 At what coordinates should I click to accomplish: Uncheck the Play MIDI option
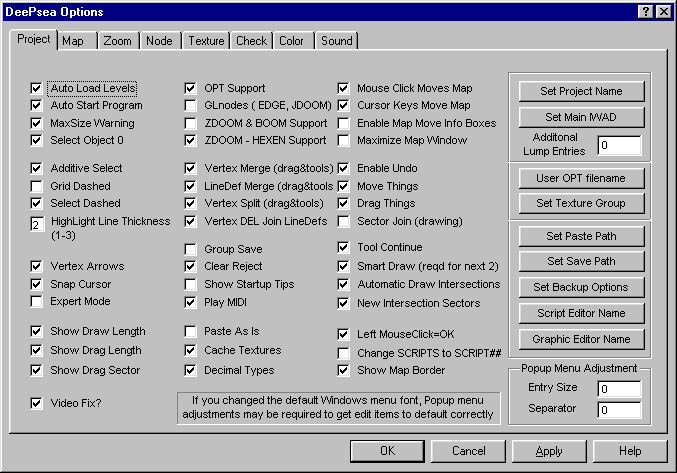coord(191,301)
